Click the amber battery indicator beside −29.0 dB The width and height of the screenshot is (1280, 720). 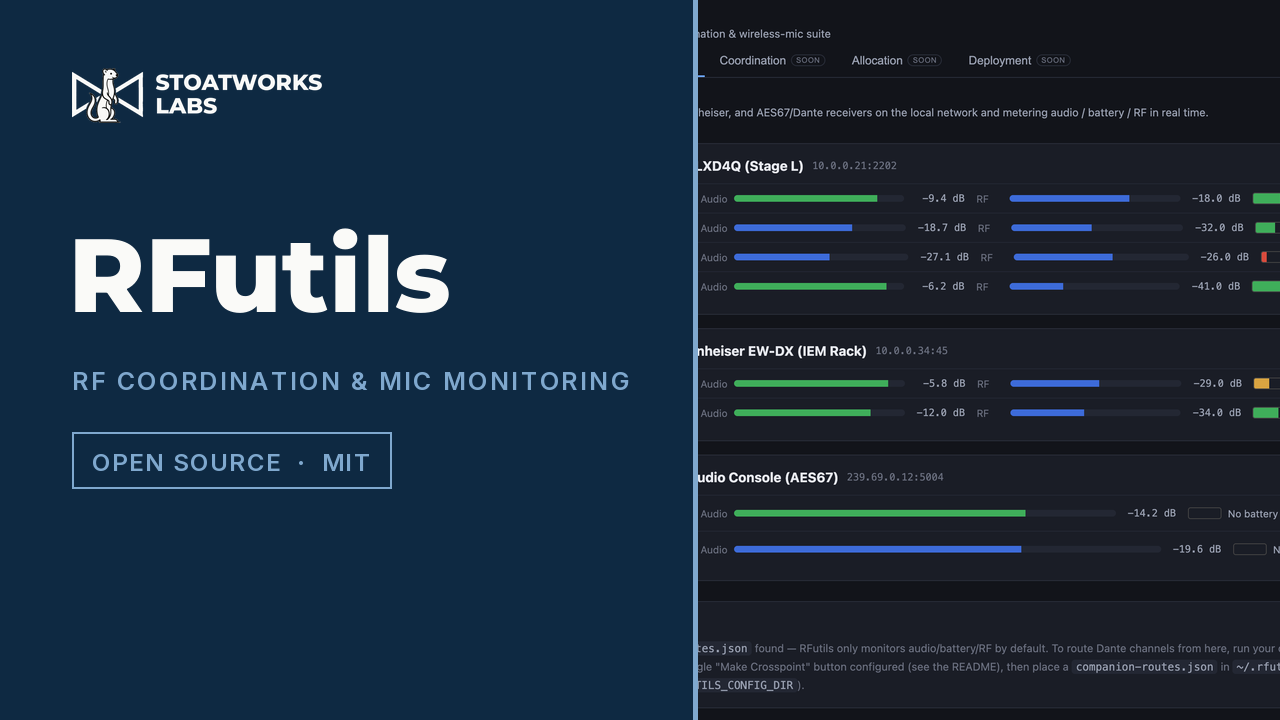(x=1266, y=383)
